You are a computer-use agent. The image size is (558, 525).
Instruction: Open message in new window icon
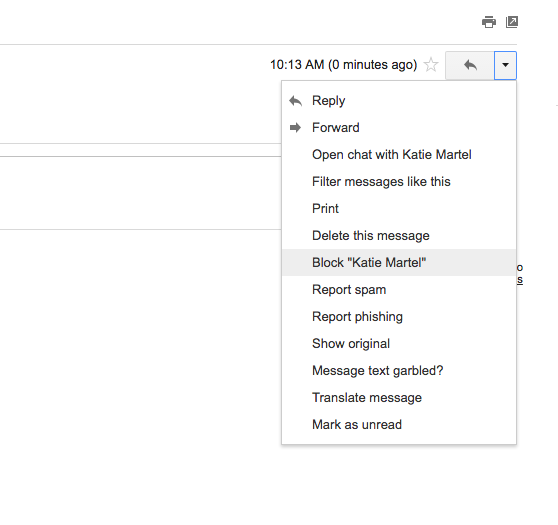click(x=512, y=22)
